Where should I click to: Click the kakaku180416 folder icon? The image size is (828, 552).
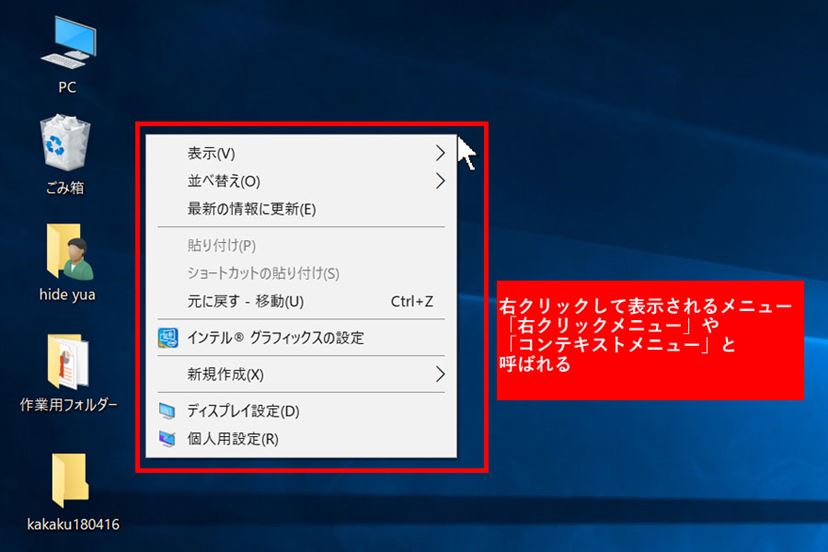(69, 480)
